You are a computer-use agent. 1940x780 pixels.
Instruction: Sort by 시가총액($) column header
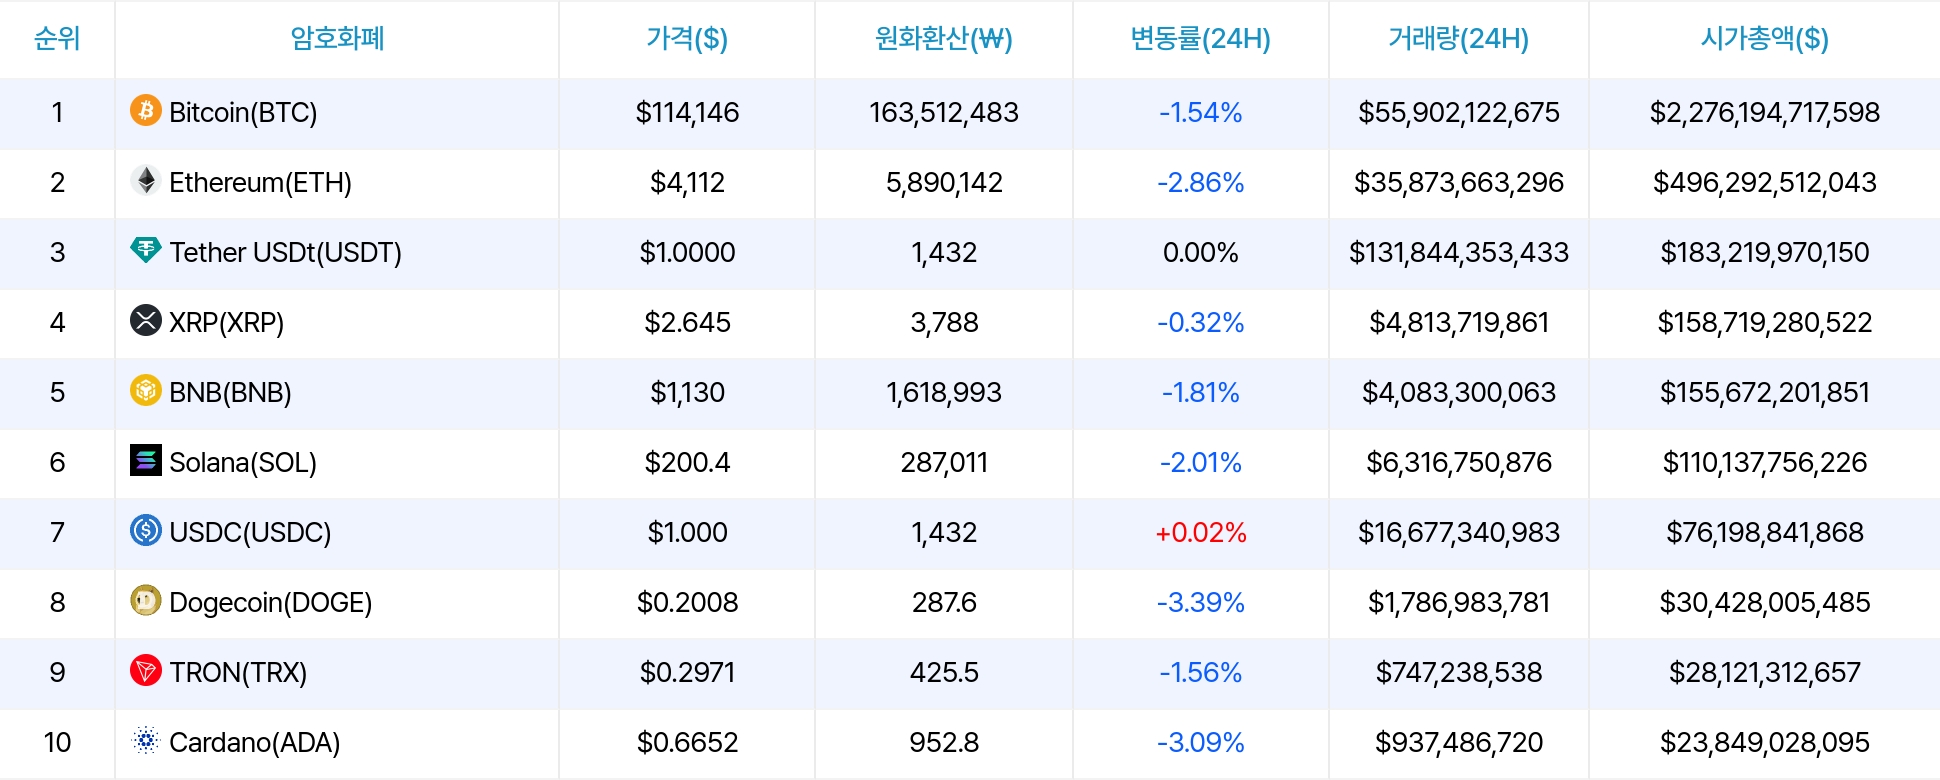point(1764,39)
